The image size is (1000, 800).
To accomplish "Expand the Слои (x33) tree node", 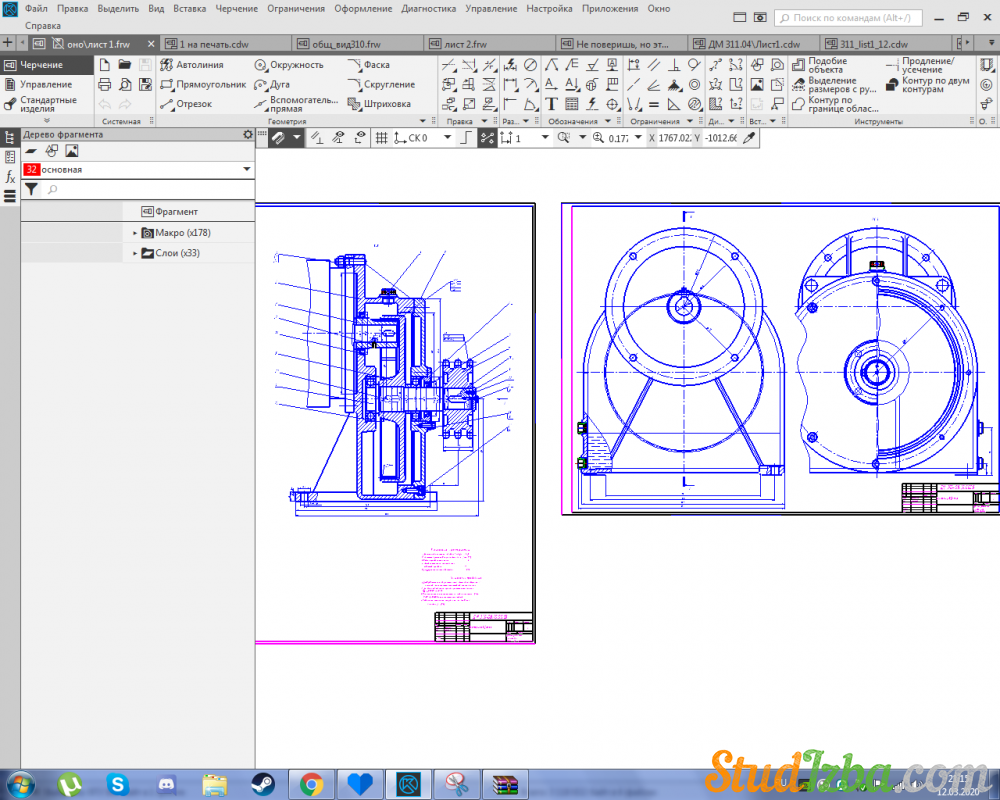I will [x=135, y=254].
